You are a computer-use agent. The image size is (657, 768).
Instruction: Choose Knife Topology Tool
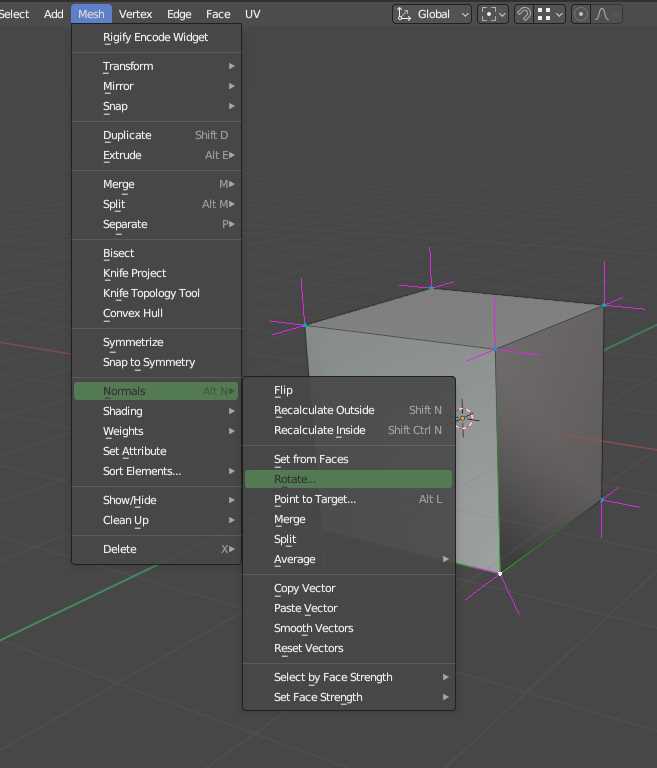[156, 293]
